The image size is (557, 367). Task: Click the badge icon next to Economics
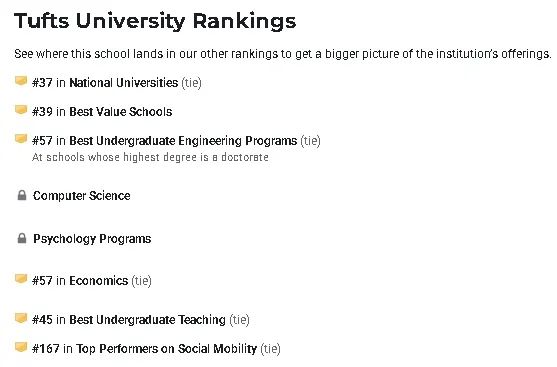(21, 280)
